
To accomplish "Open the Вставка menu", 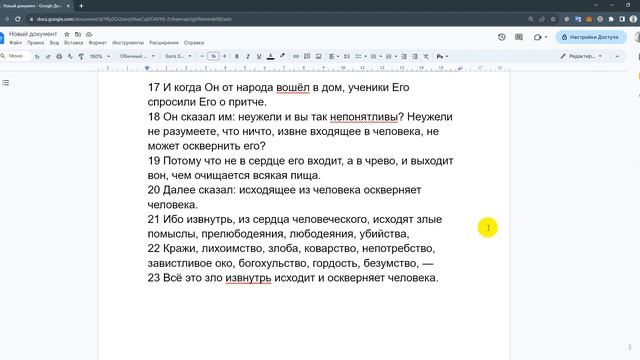I will pyautogui.click(x=73, y=43).
